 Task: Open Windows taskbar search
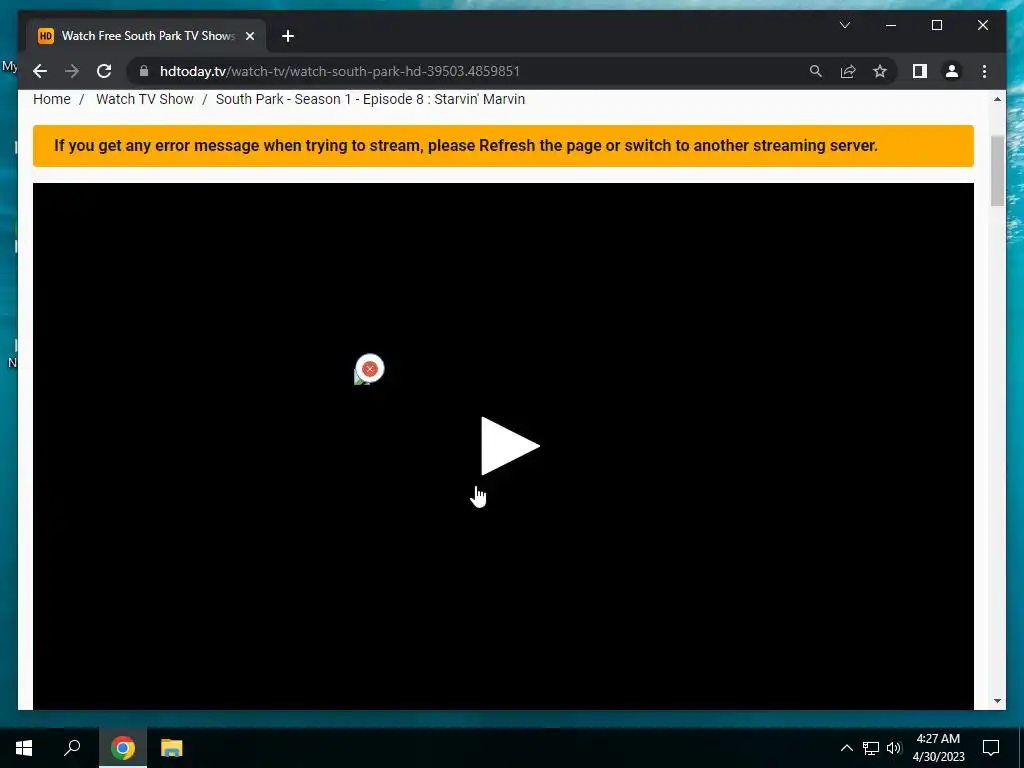72,748
